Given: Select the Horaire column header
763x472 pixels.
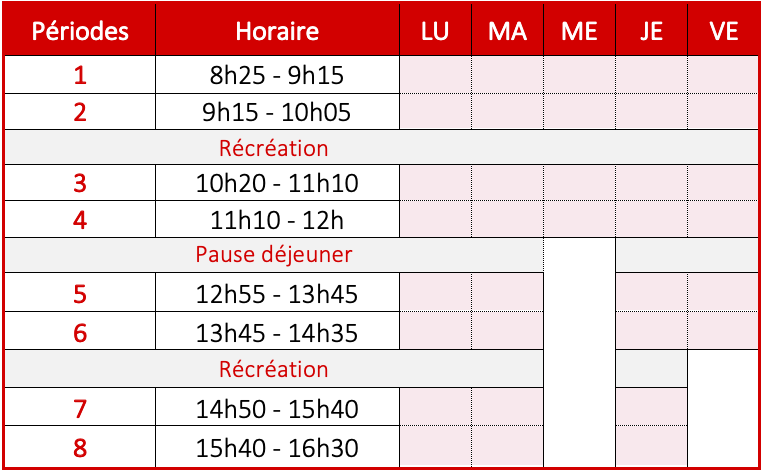Looking at the screenshot, I should 277,30.
